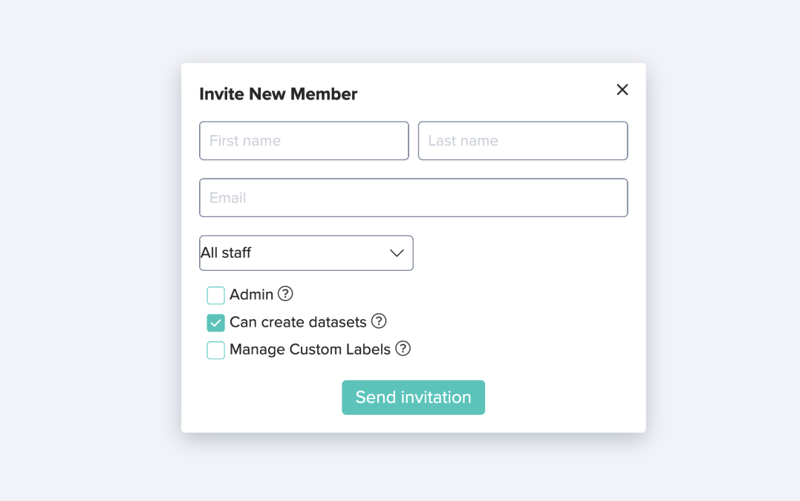The image size is (800, 501).
Task: Focus the First name field
Action: 304,141
